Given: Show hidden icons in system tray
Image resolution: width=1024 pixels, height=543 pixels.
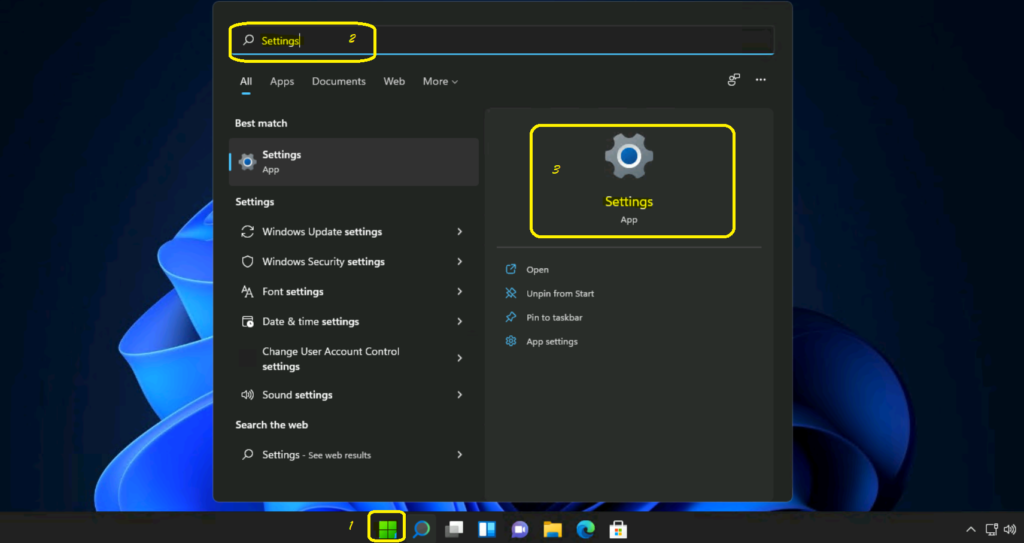Looking at the screenshot, I should click(970, 529).
